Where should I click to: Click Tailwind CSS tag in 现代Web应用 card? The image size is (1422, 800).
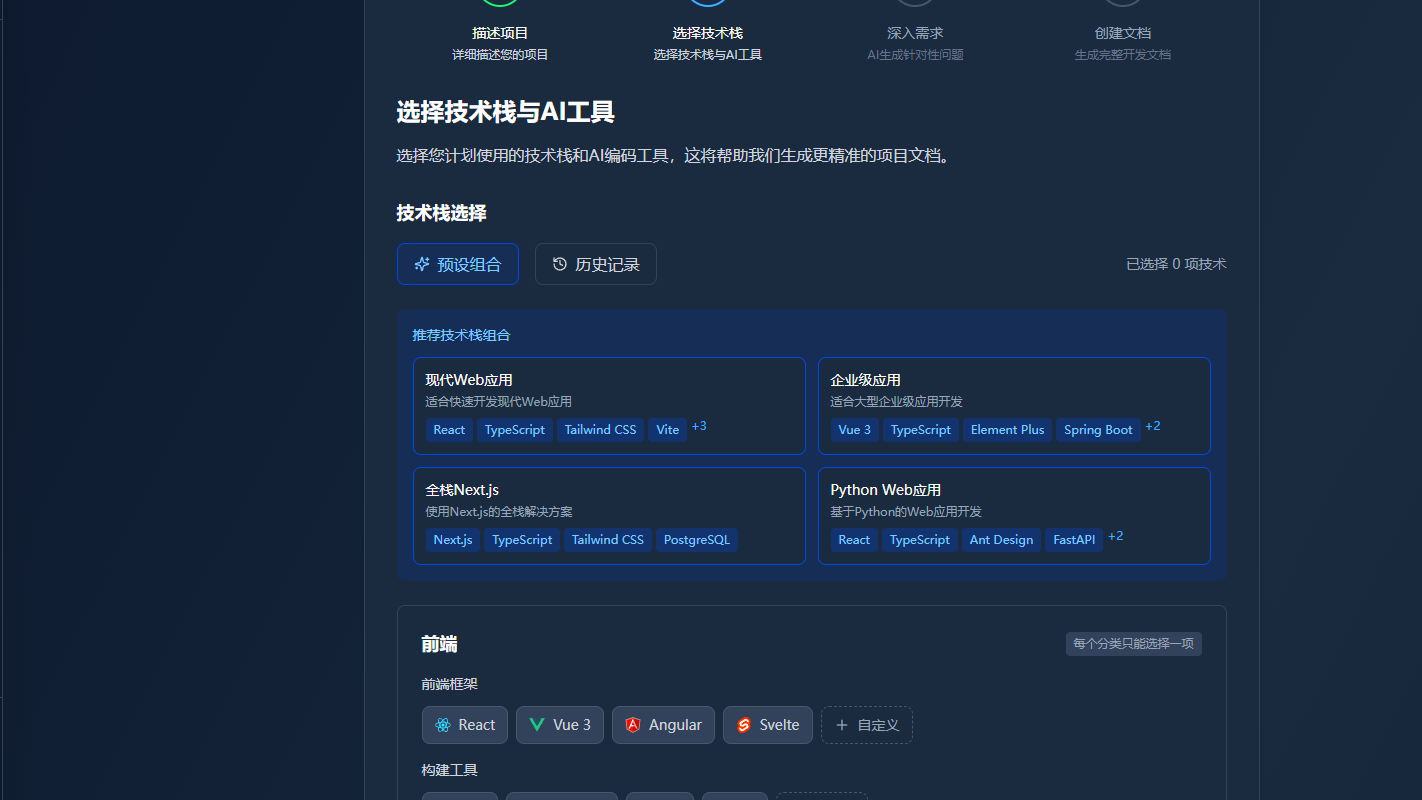[600, 430]
